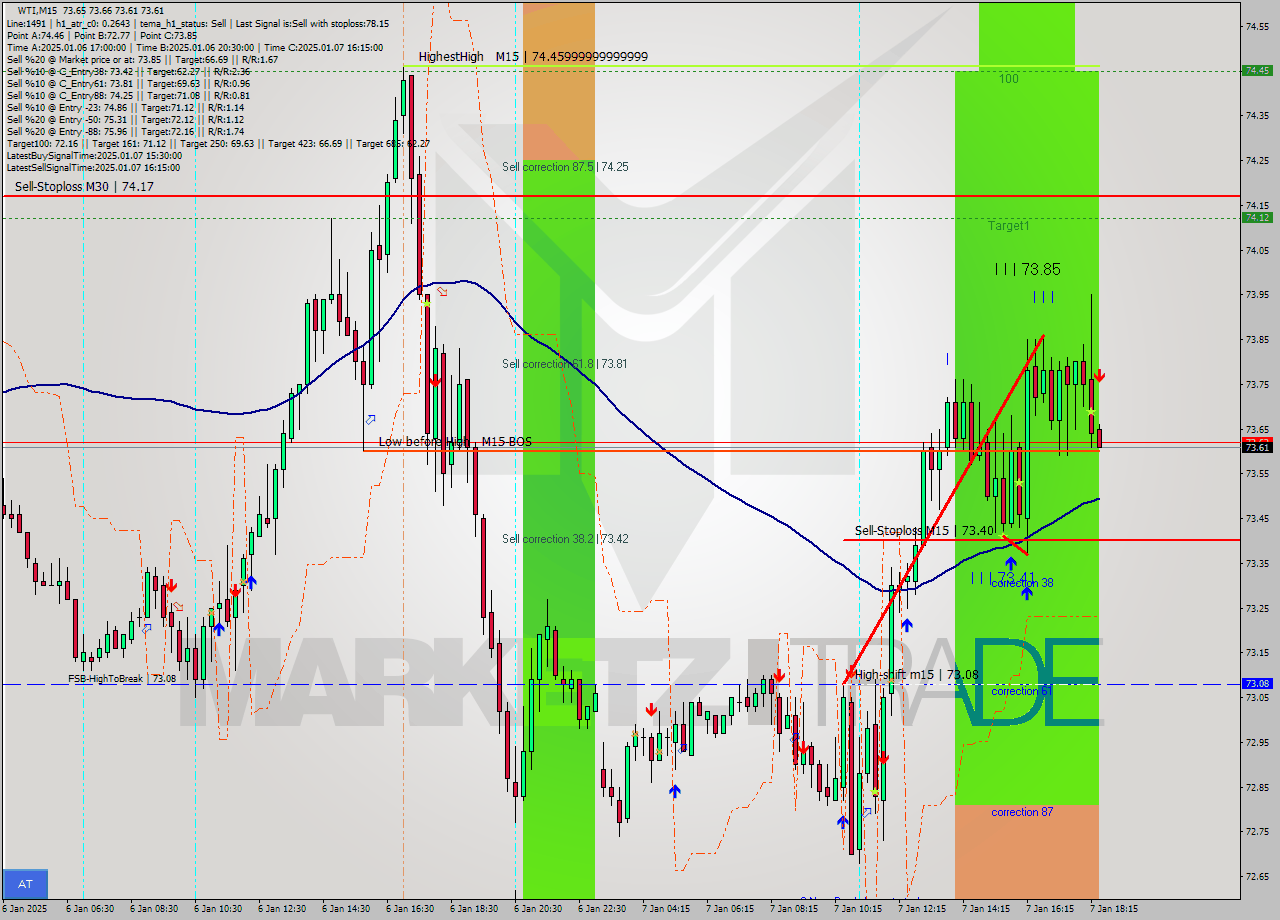Click the 'Sell-Stoploss M15 | 73.40' label
1280x920 pixels.
coord(924,531)
